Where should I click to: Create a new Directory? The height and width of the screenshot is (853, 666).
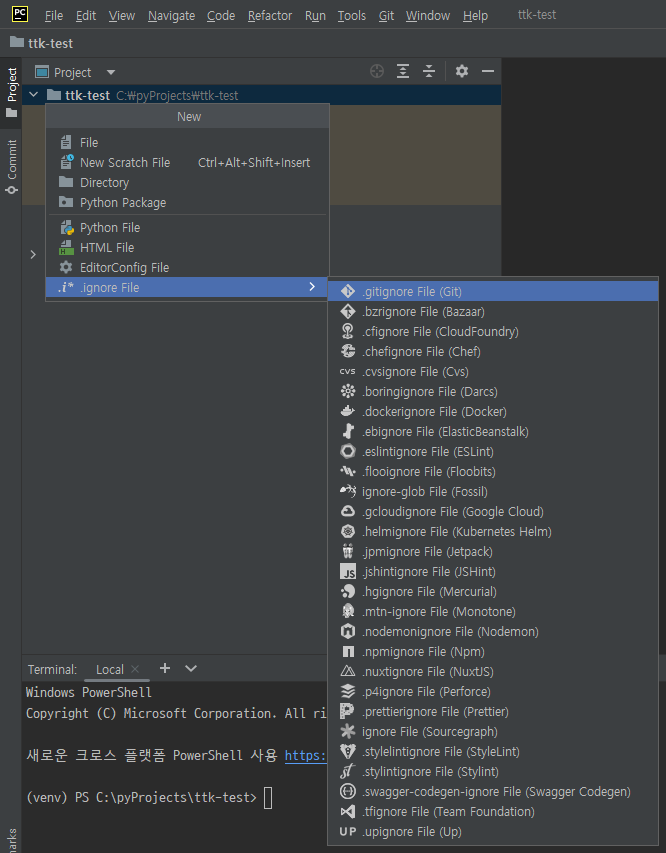tap(188, 183)
